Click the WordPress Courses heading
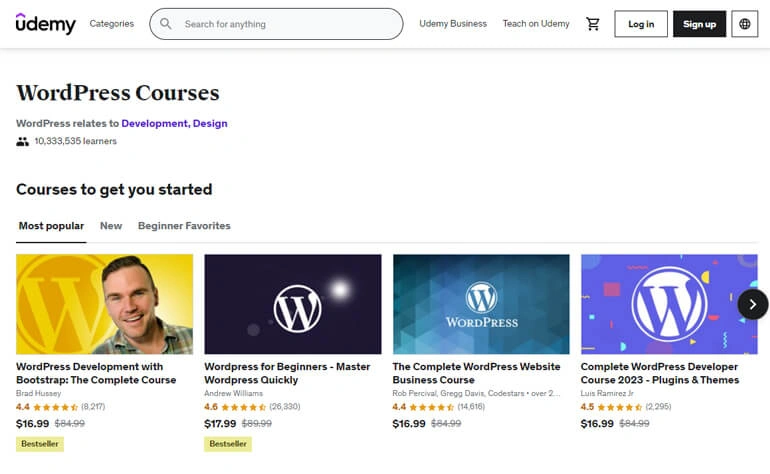Screen dimensions: 770x474 coord(118,93)
